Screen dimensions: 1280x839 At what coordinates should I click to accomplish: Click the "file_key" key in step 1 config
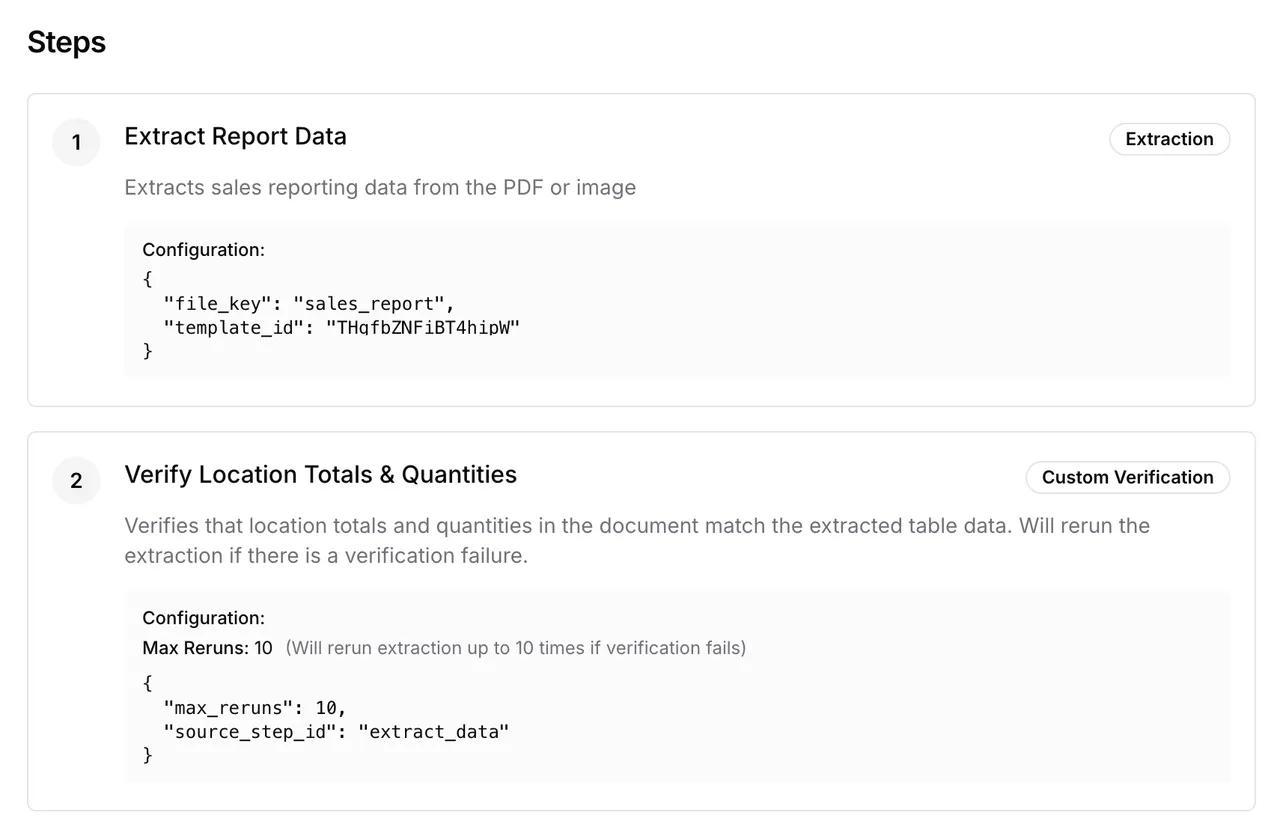[217, 303]
